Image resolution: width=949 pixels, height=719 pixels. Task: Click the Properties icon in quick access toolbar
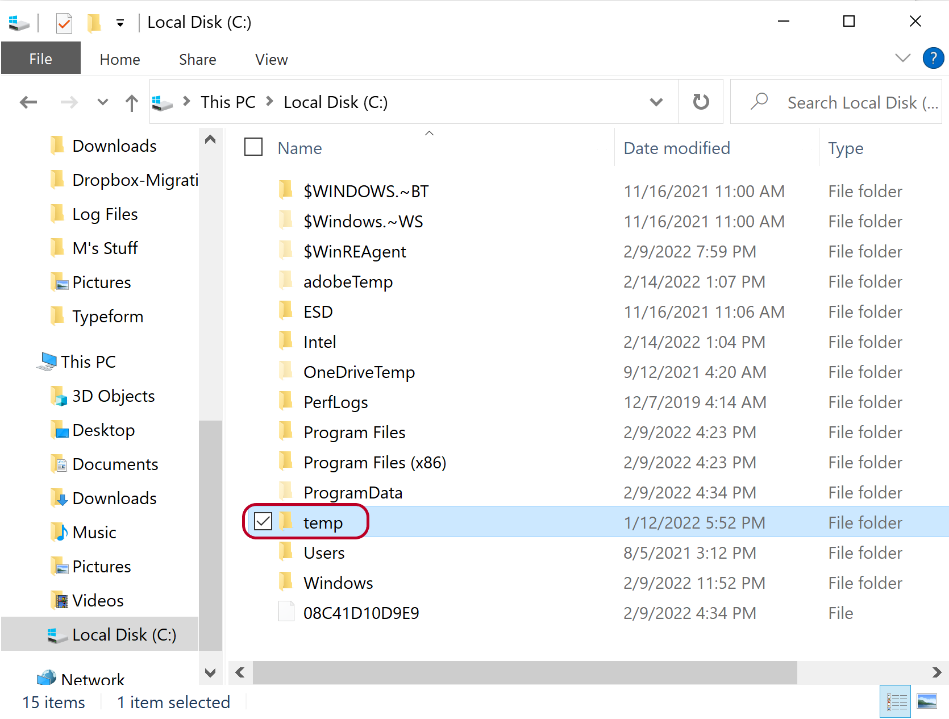64,22
